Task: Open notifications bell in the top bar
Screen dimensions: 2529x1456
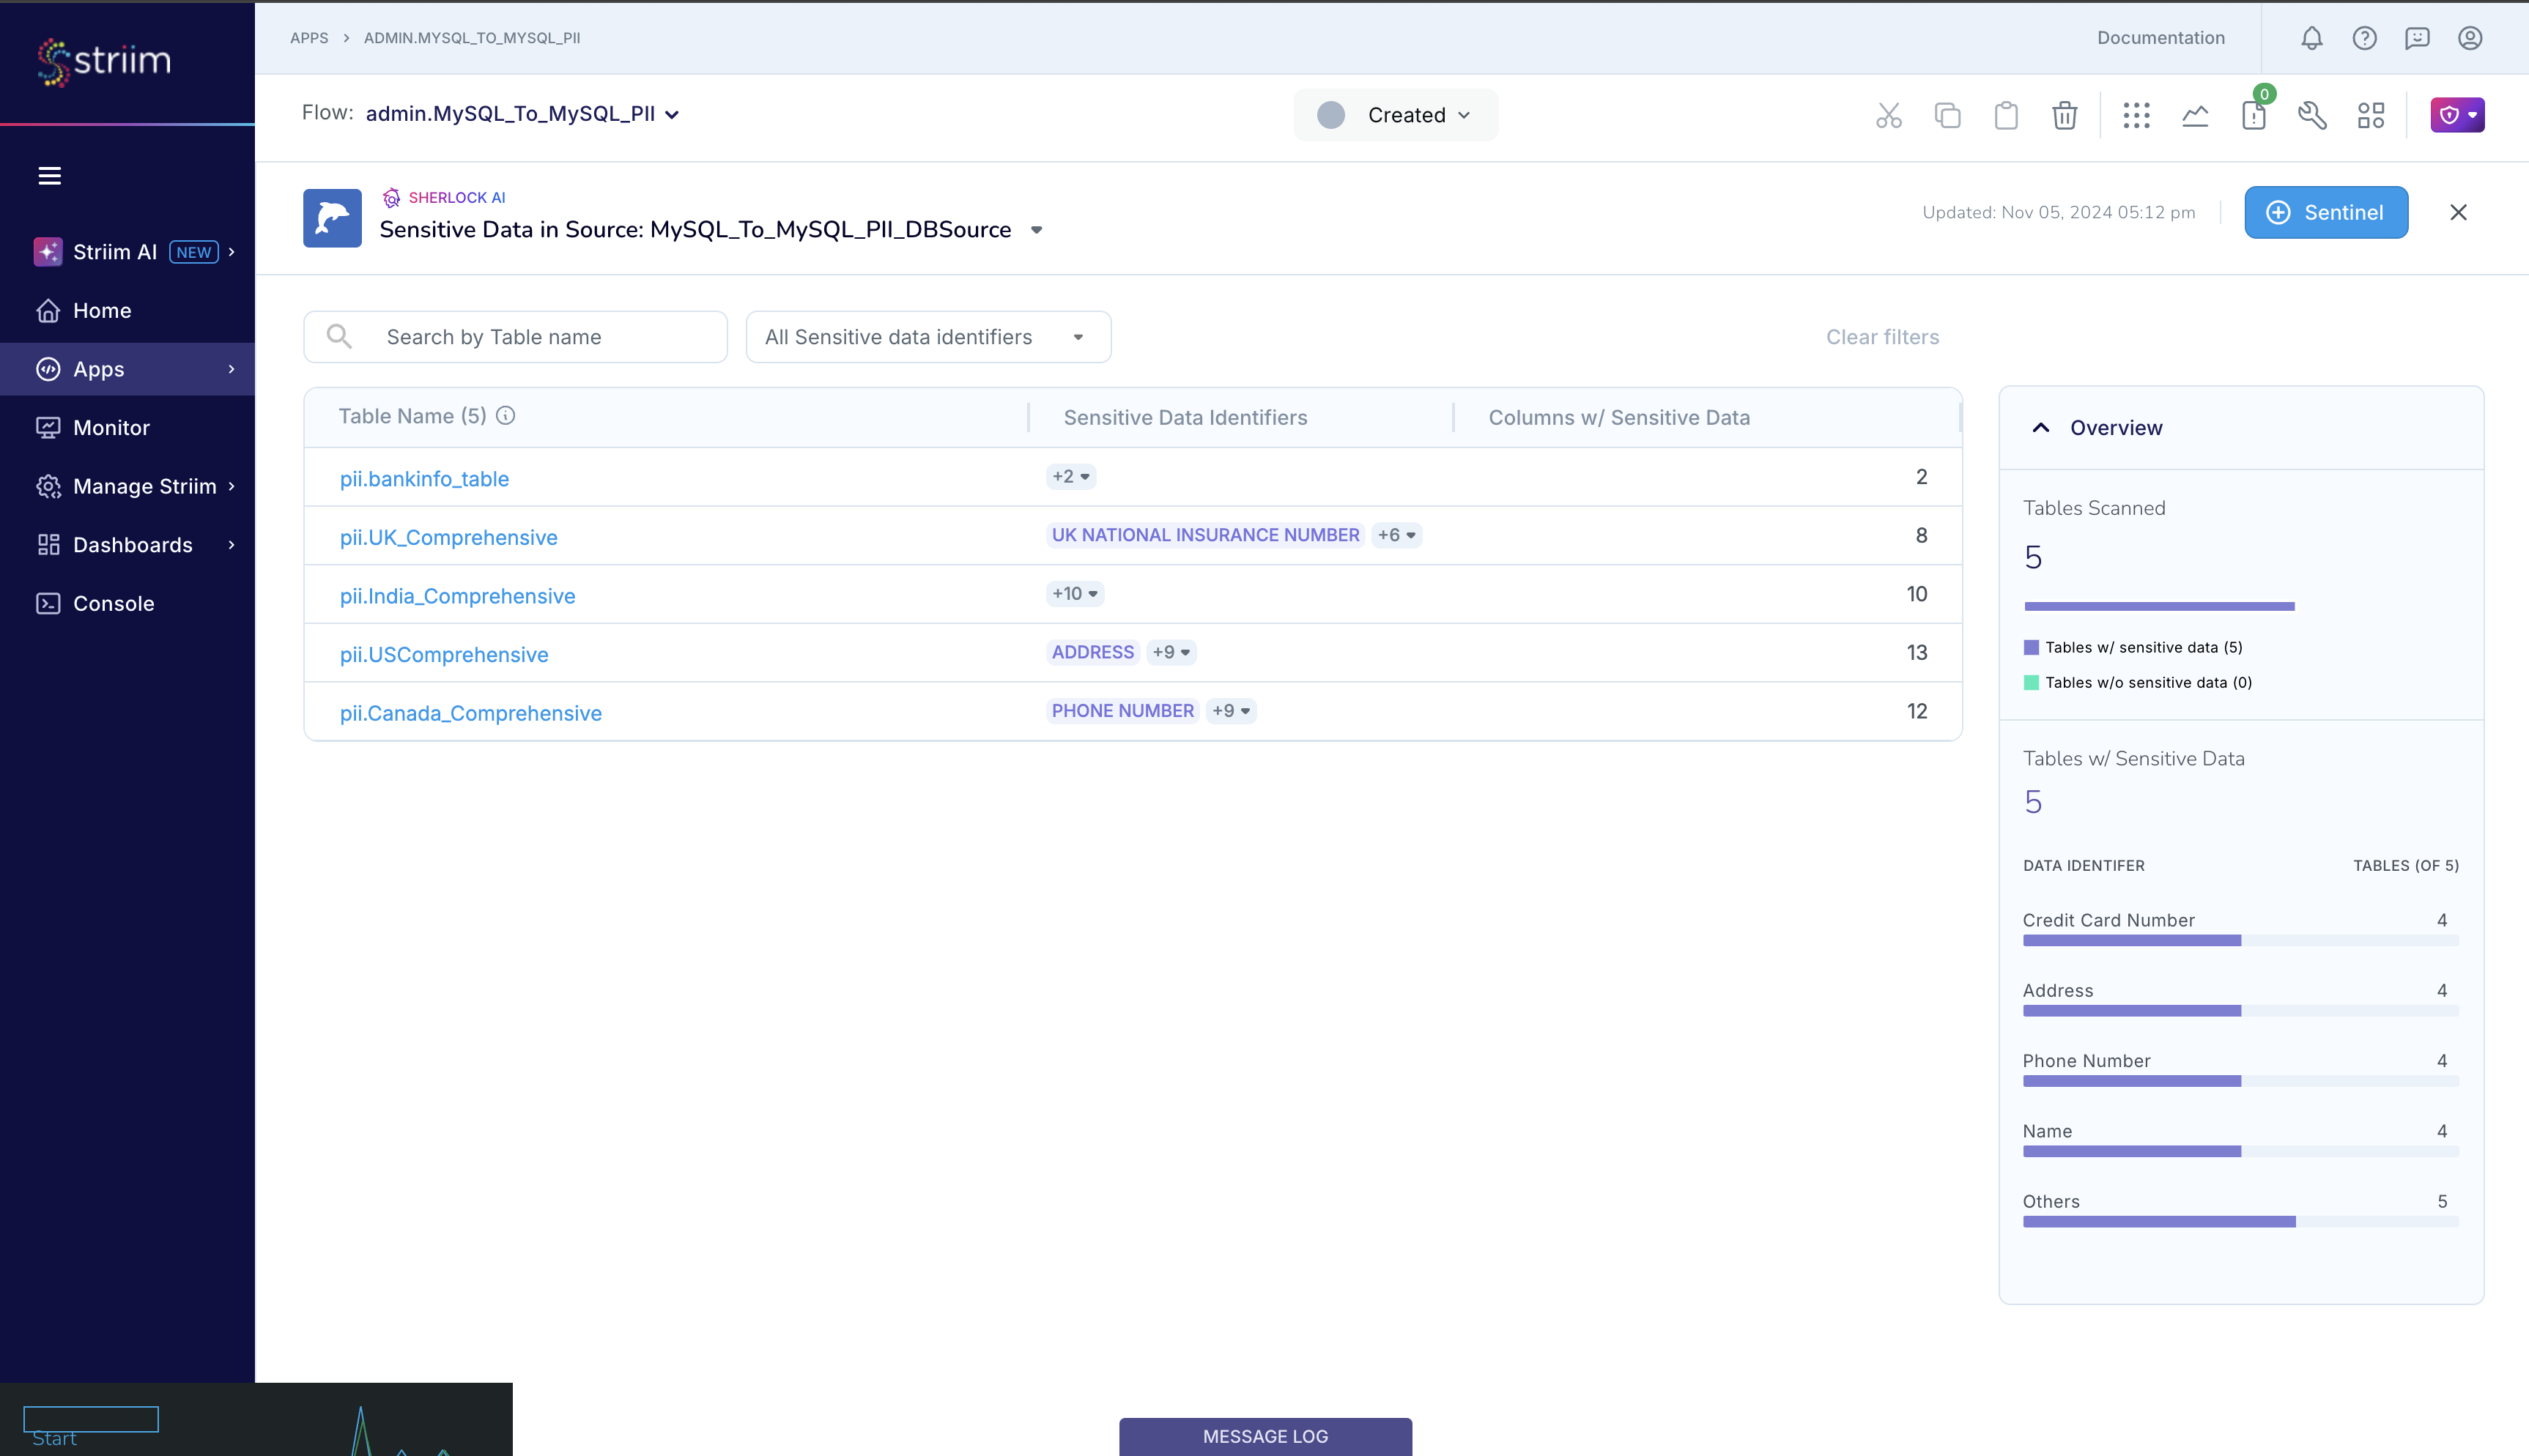Action: [x=2311, y=38]
